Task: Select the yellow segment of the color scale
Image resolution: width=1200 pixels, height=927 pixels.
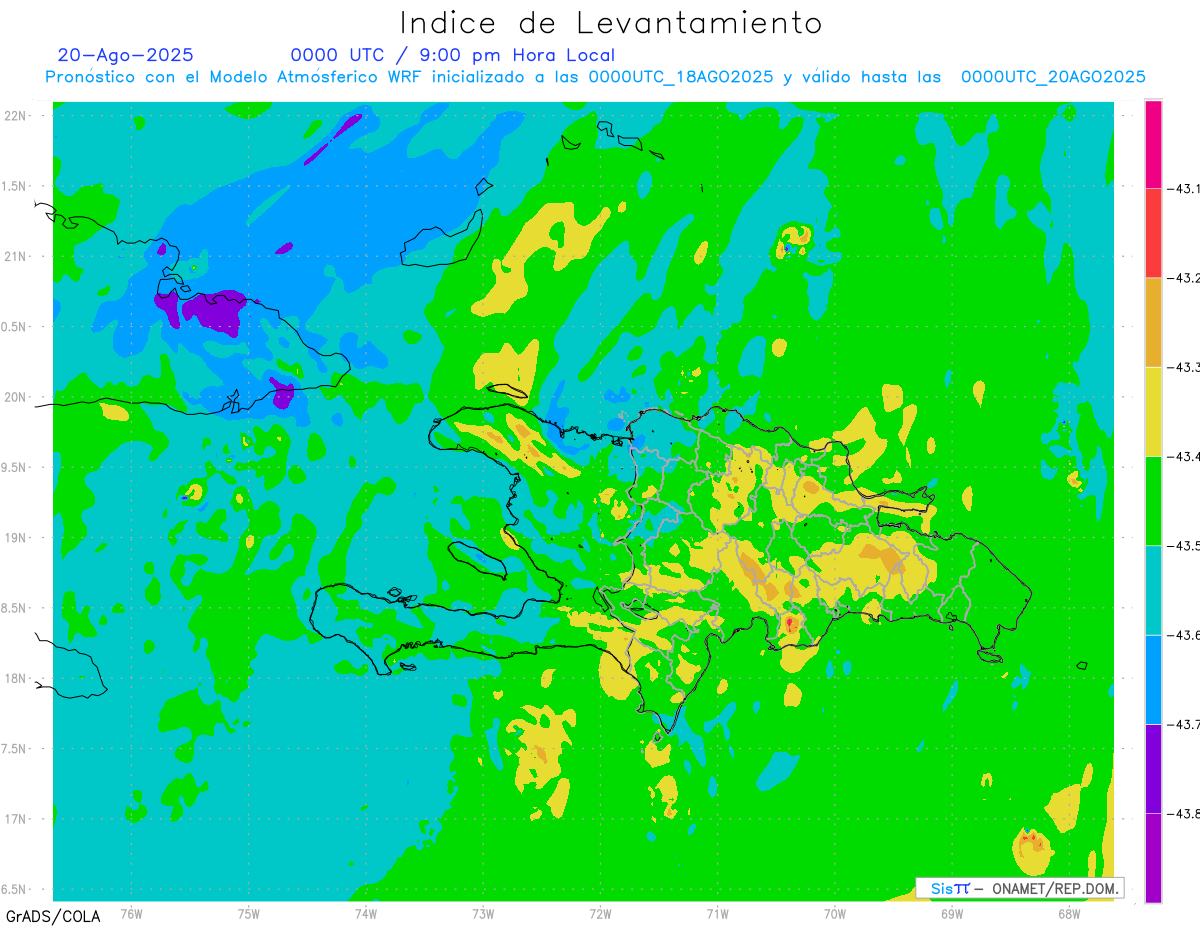Action: pos(1153,411)
